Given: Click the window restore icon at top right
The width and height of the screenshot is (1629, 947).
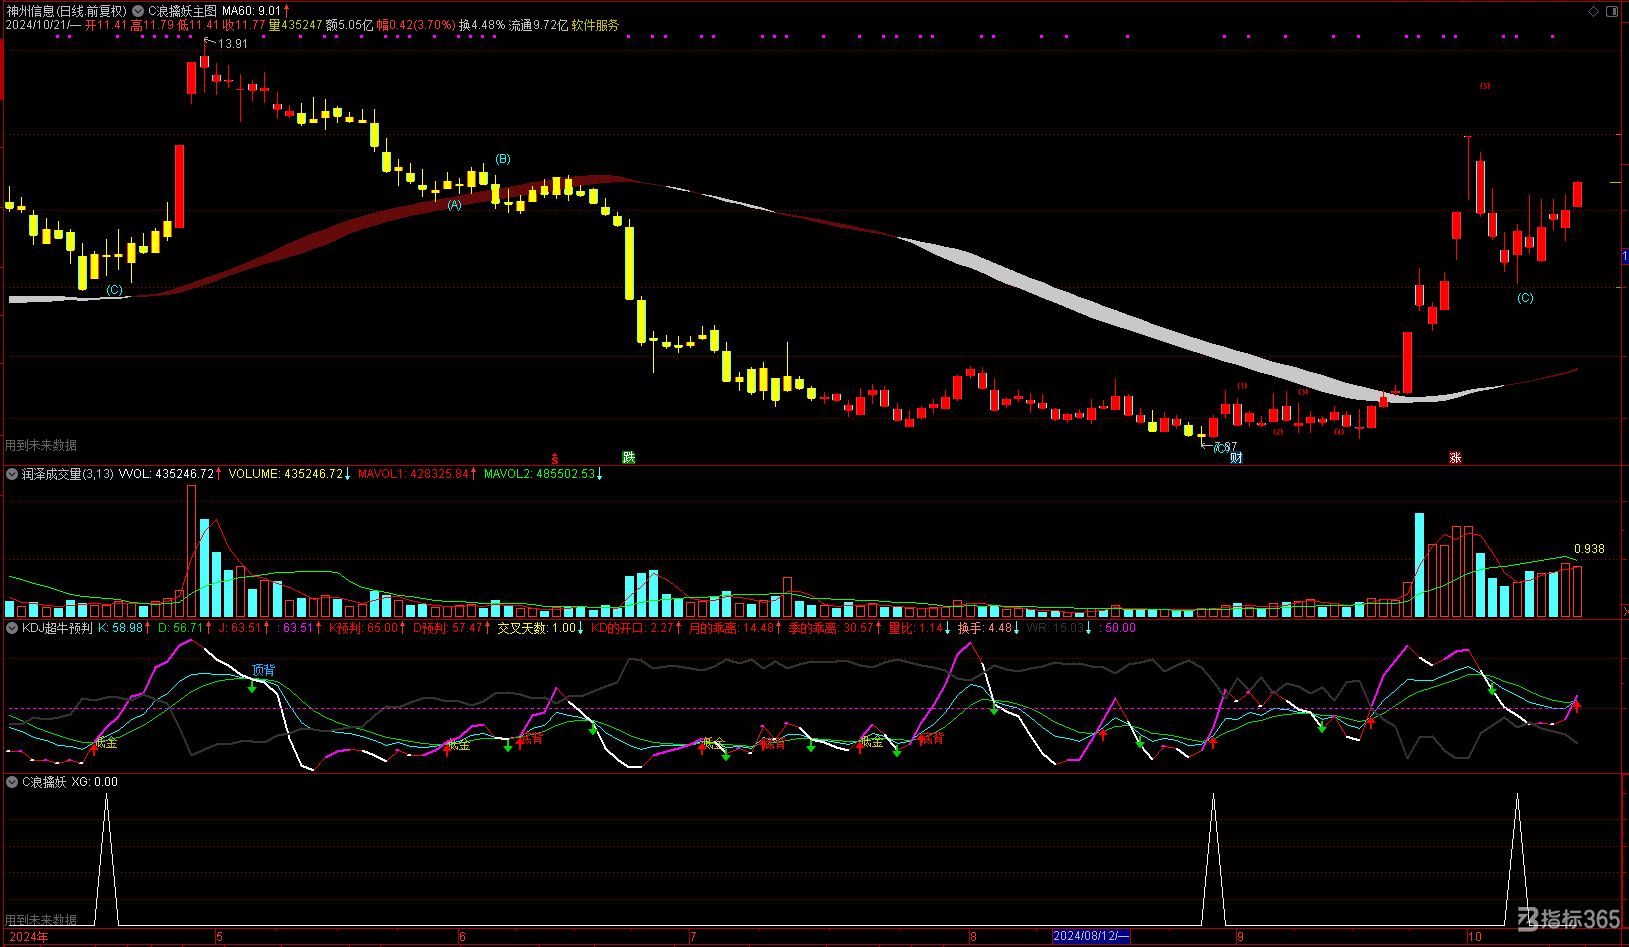Looking at the screenshot, I should (x=1612, y=11).
